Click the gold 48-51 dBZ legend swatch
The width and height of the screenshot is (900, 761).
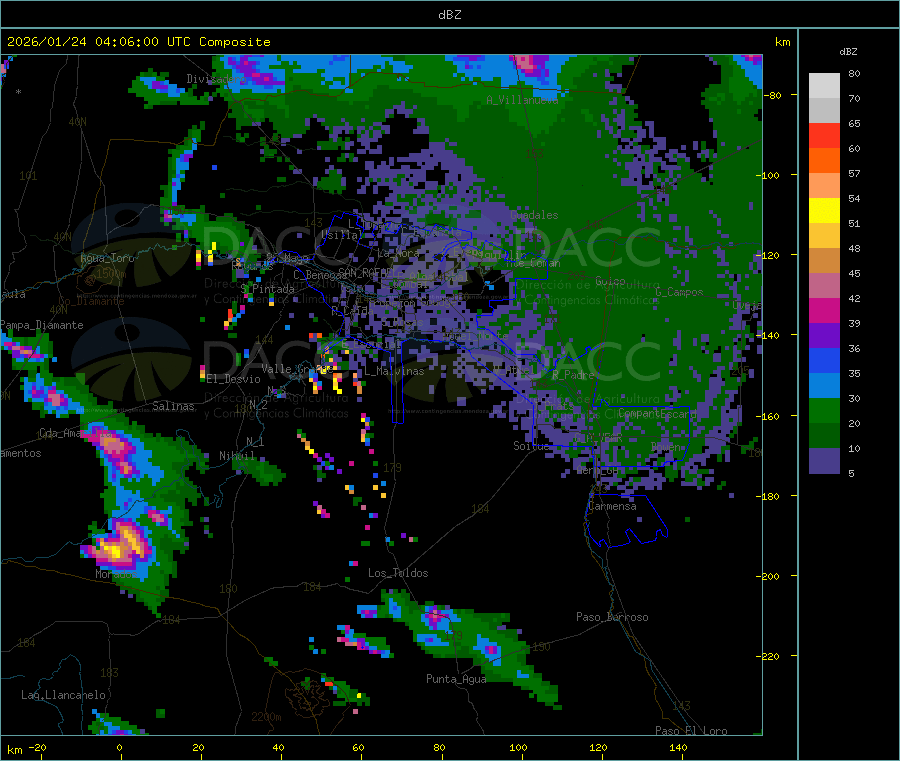coord(824,235)
